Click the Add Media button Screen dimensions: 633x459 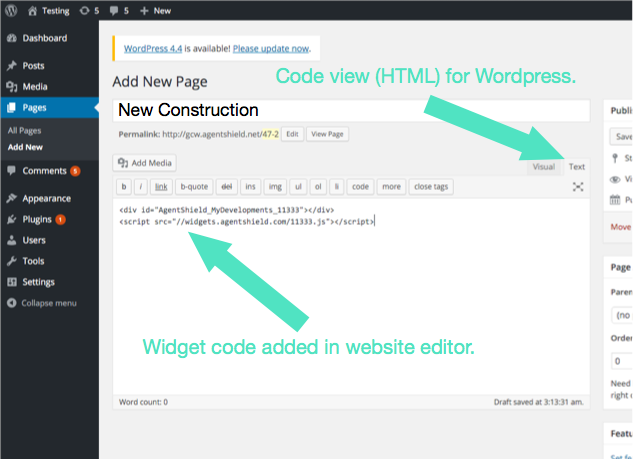click(x=145, y=163)
